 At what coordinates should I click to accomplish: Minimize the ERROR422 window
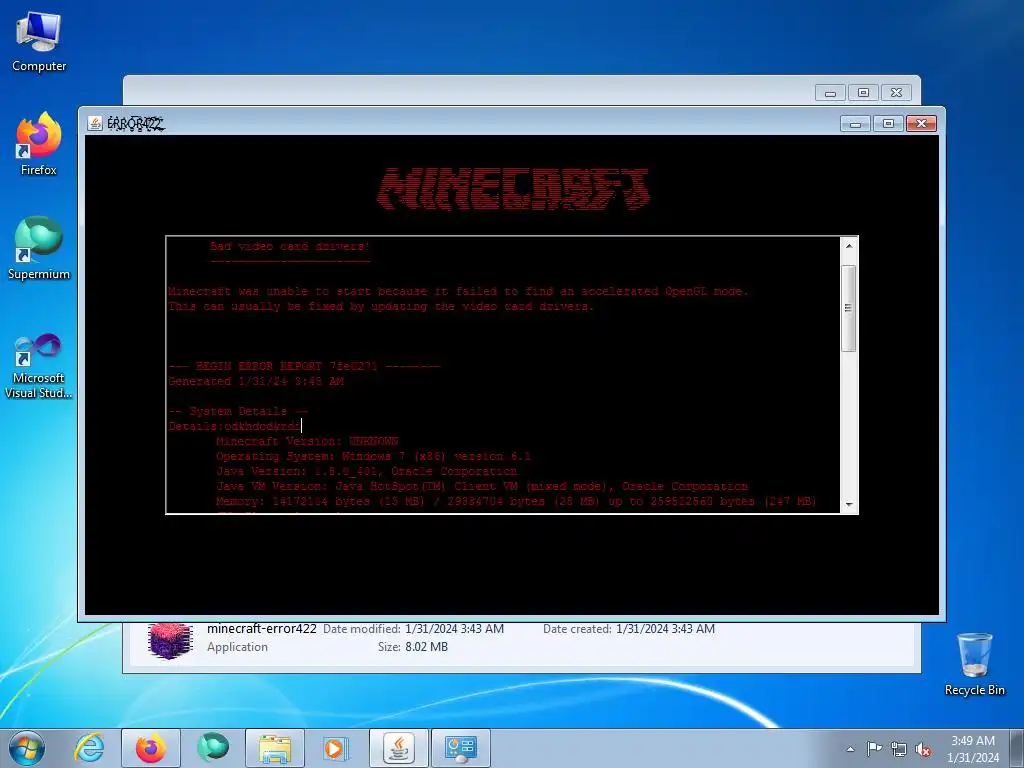[x=856, y=123]
